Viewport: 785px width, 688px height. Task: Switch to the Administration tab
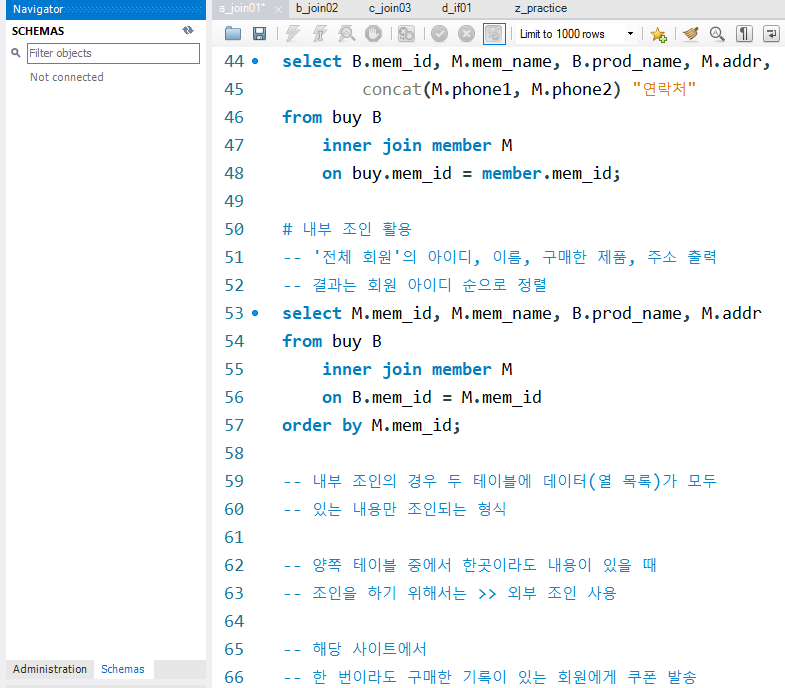50,669
